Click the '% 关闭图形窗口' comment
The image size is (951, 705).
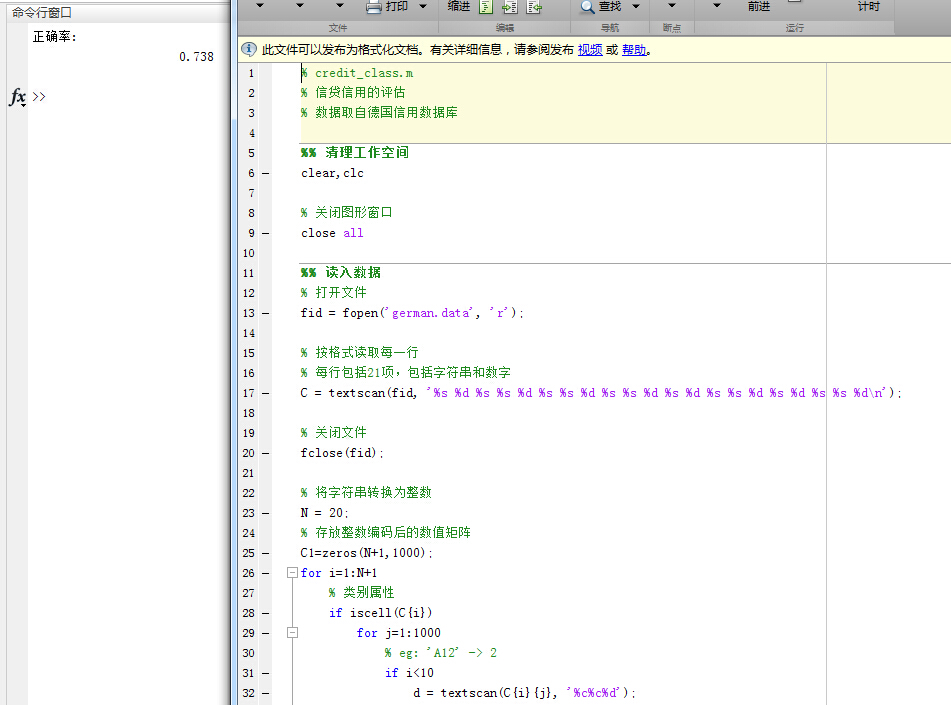[x=347, y=212]
